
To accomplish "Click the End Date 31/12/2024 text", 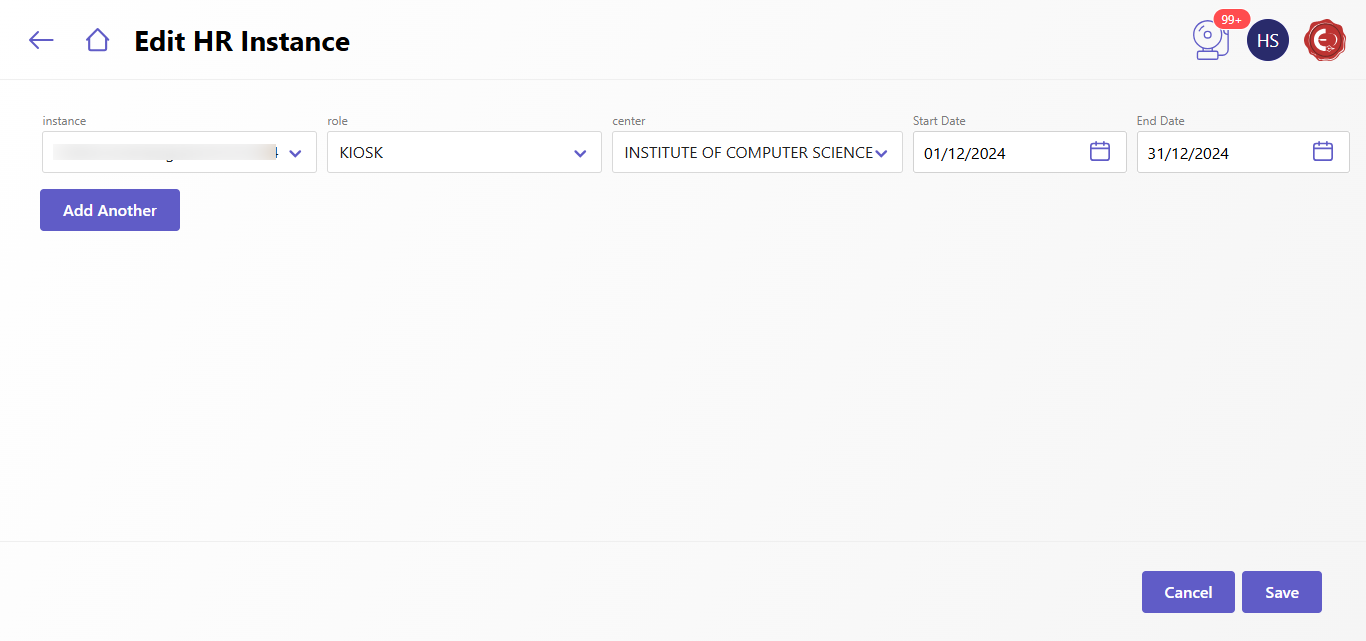I will pos(1188,154).
